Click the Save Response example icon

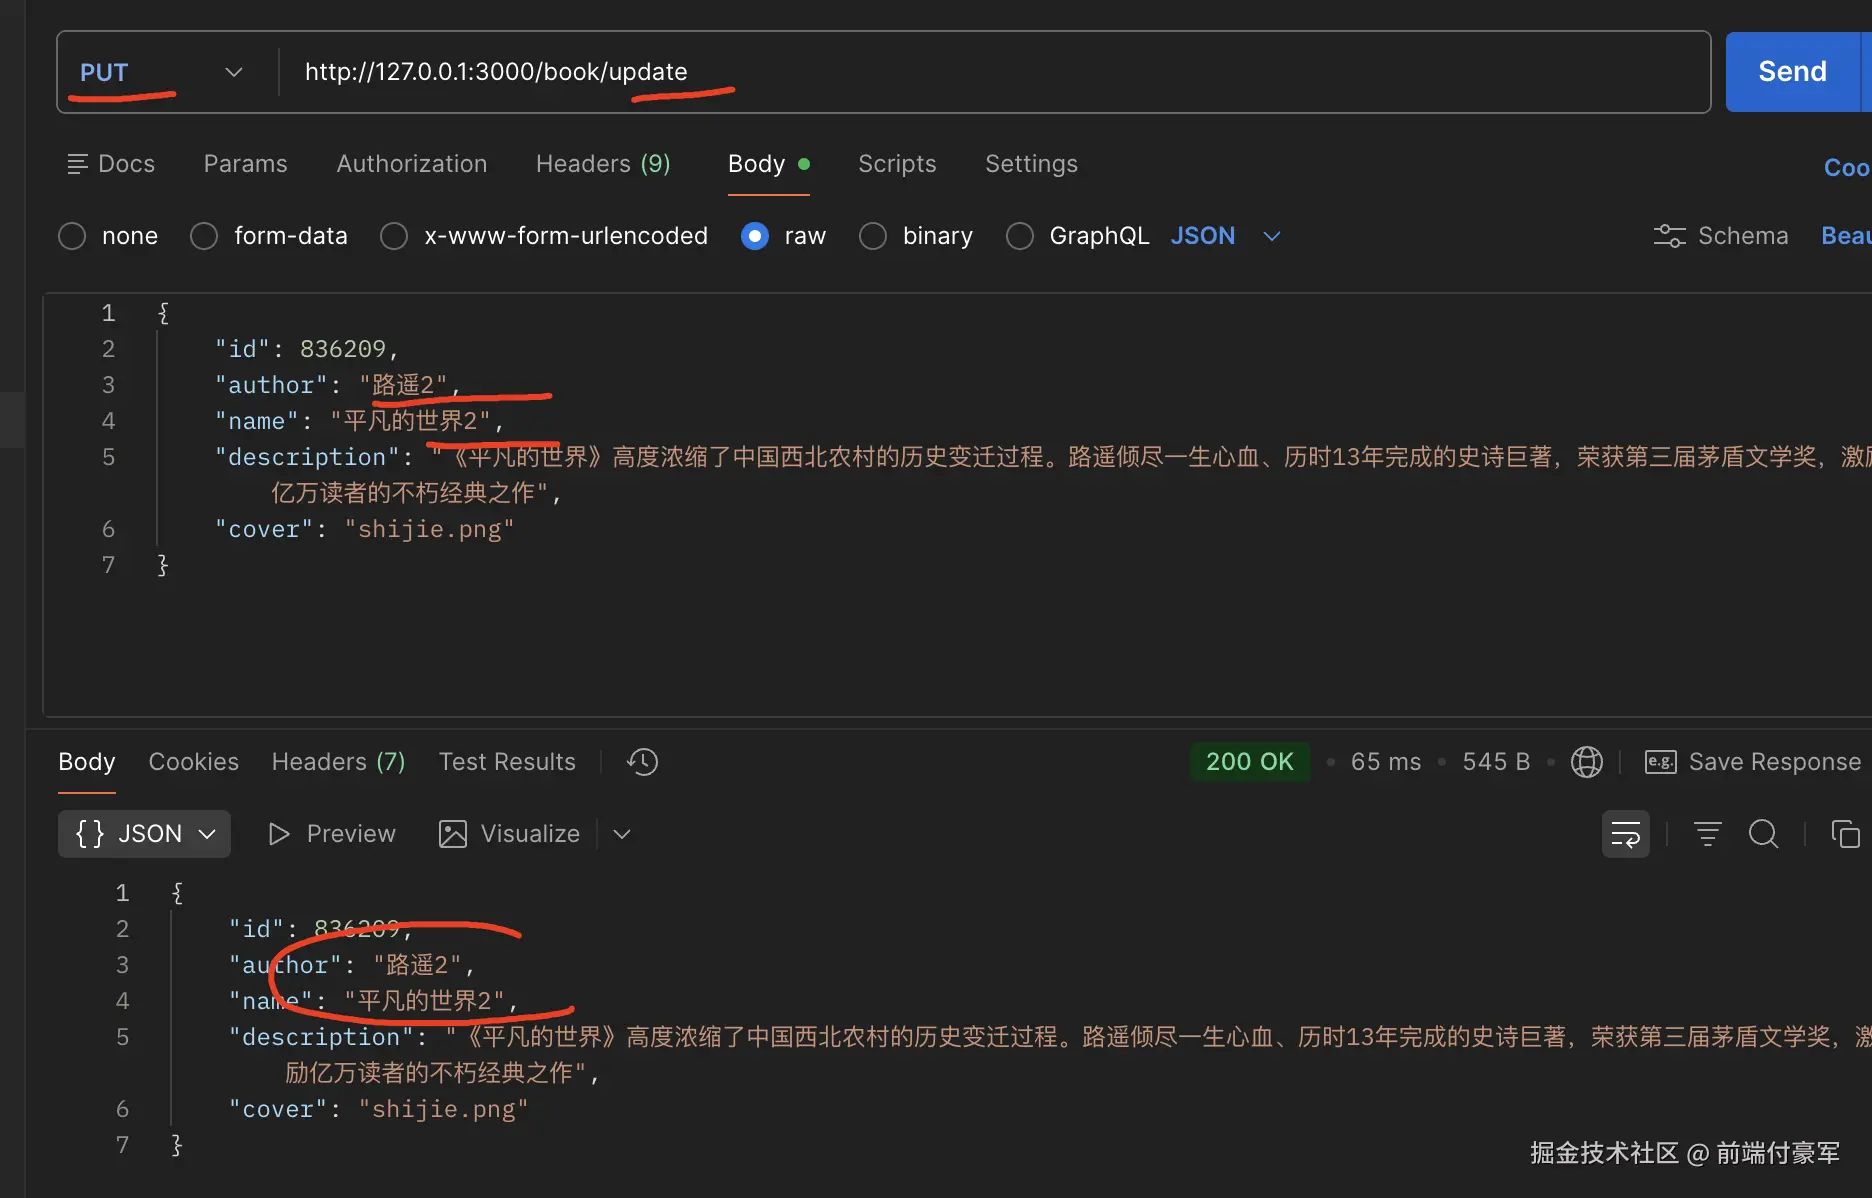(x=1660, y=762)
